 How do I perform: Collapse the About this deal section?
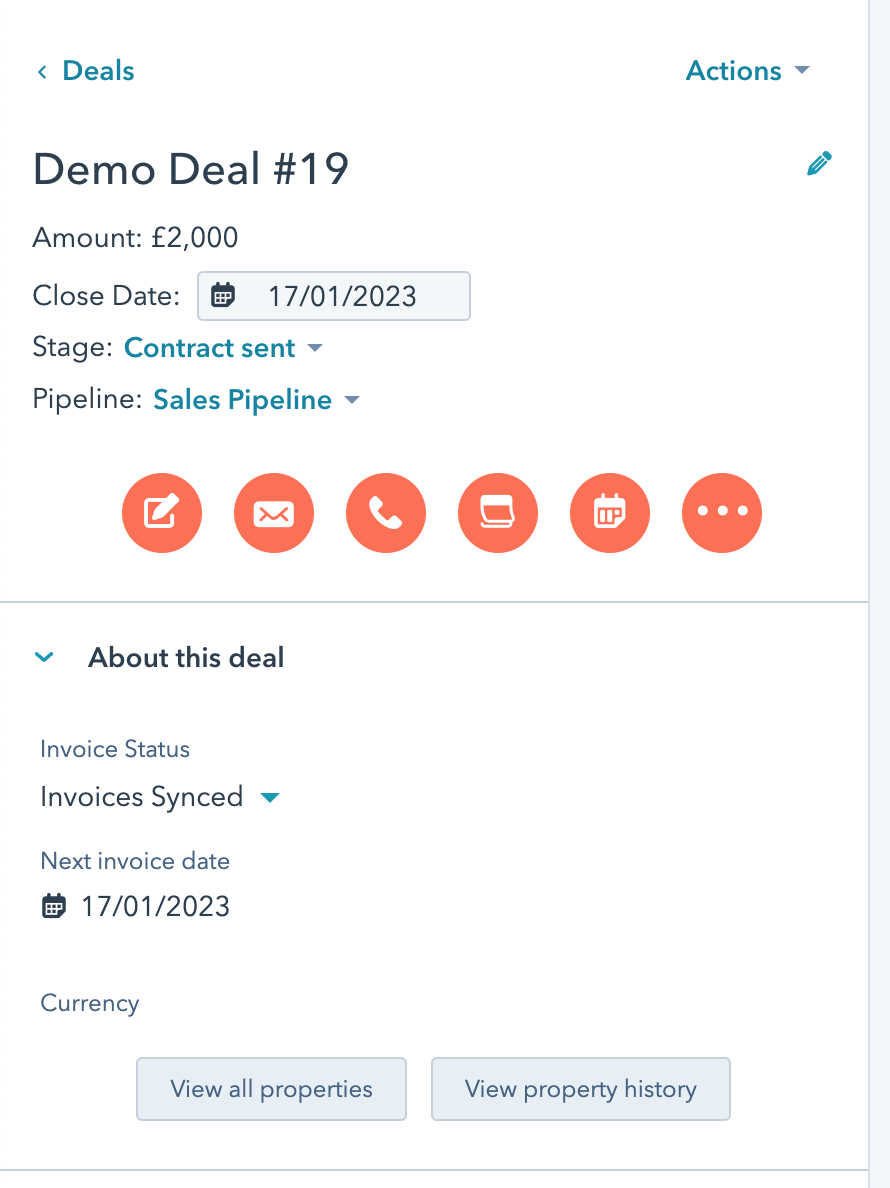point(44,657)
